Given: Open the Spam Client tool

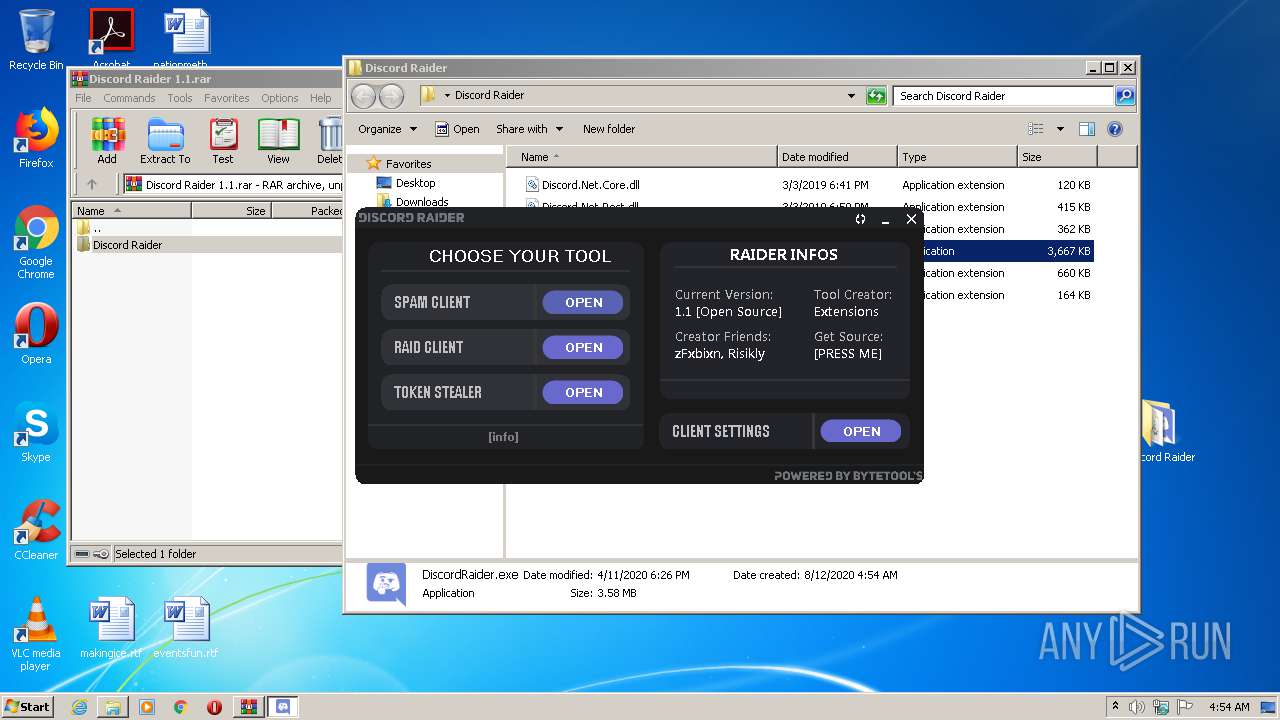Looking at the screenshot, I should click(x=583, y=302).
